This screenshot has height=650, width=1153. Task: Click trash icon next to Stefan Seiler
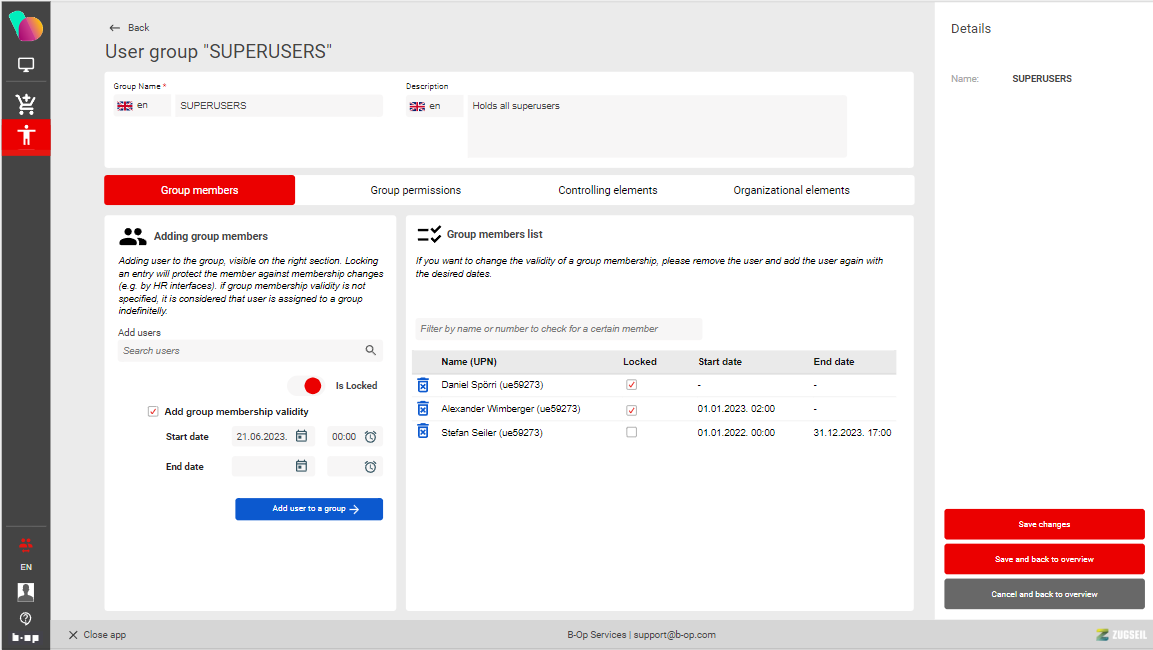tap(423, 433)
